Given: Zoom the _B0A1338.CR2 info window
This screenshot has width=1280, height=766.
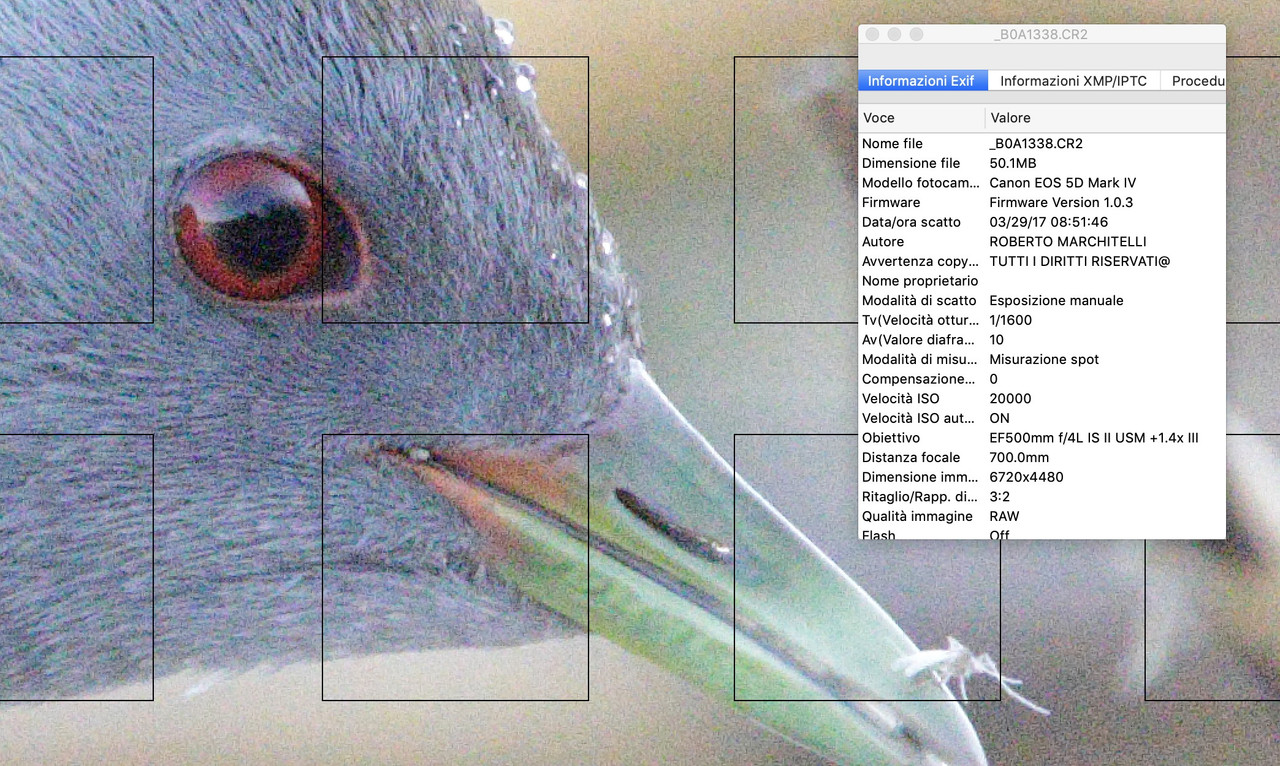Looking at the screenshot, I should coord(916,34).
